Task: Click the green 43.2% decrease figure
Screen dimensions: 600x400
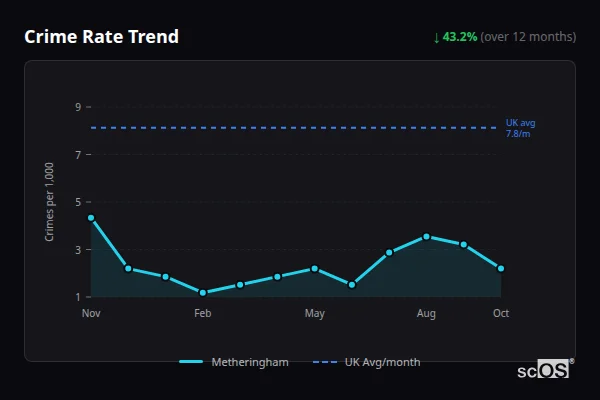Action: click(460, 37)
